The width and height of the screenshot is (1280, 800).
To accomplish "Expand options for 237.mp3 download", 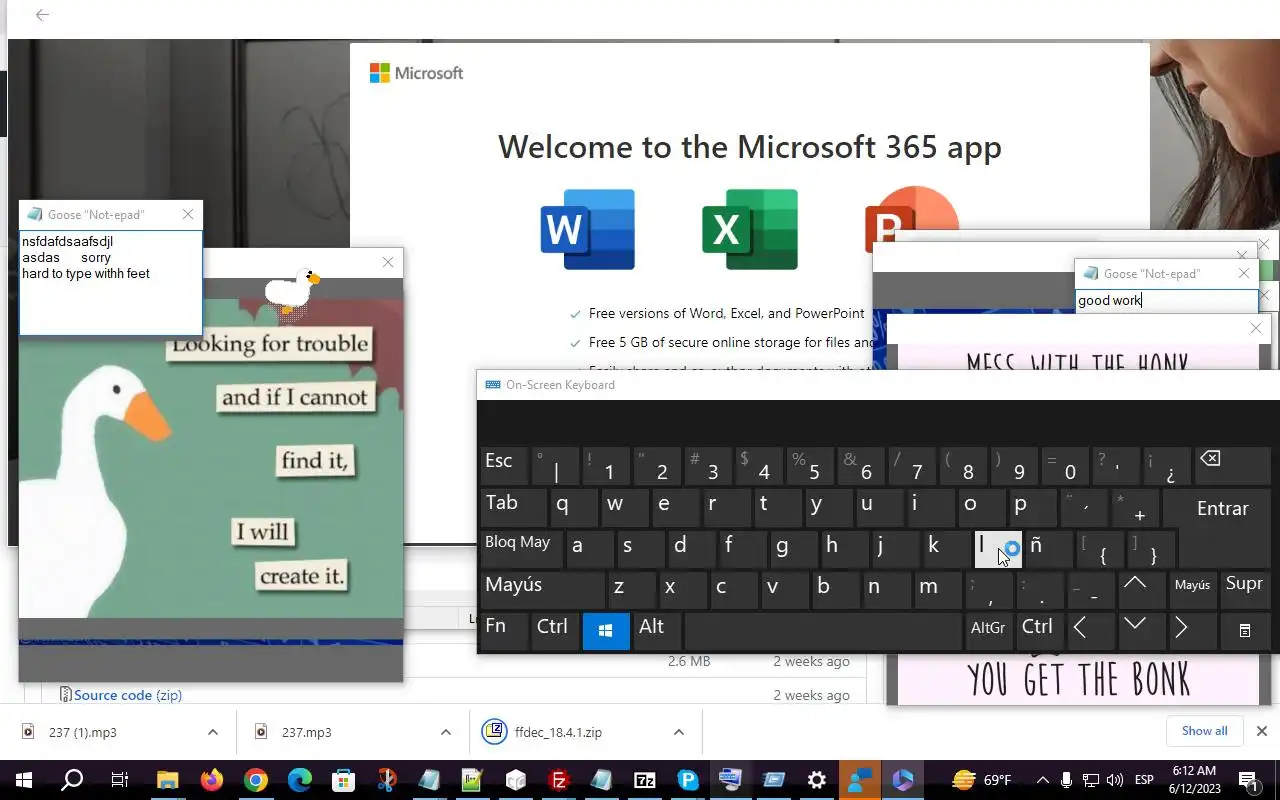I will pos(445,732).
